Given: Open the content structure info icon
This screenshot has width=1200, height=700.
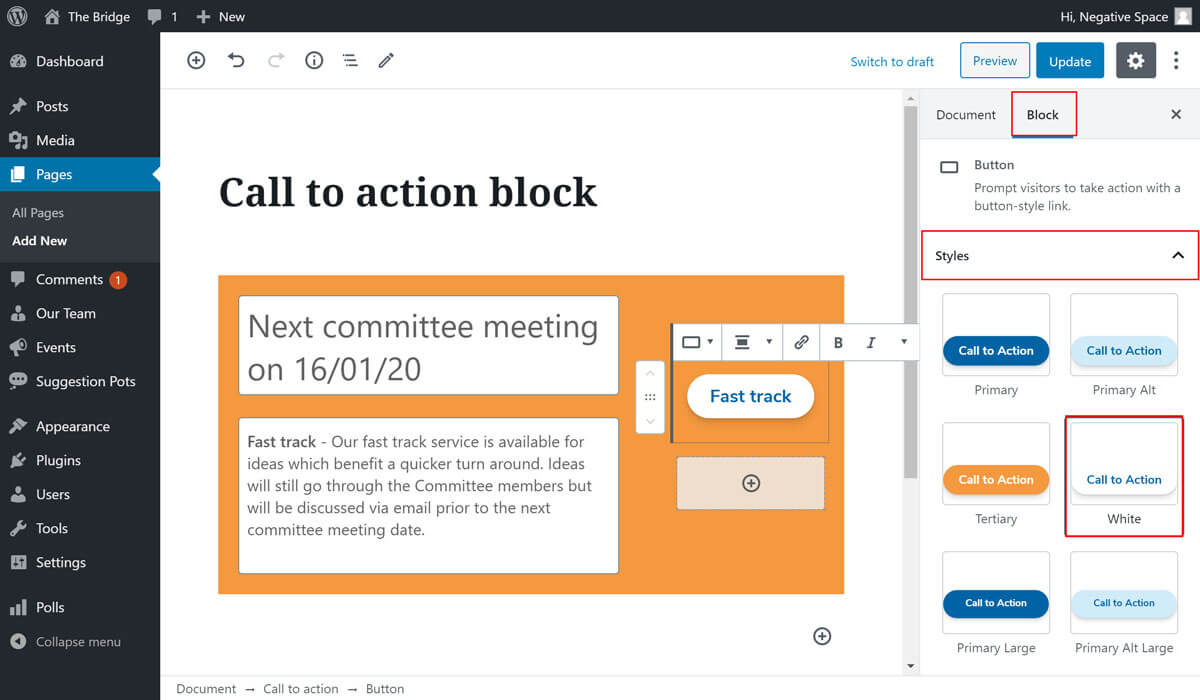Looking at the screenshot, I should 314,61.
